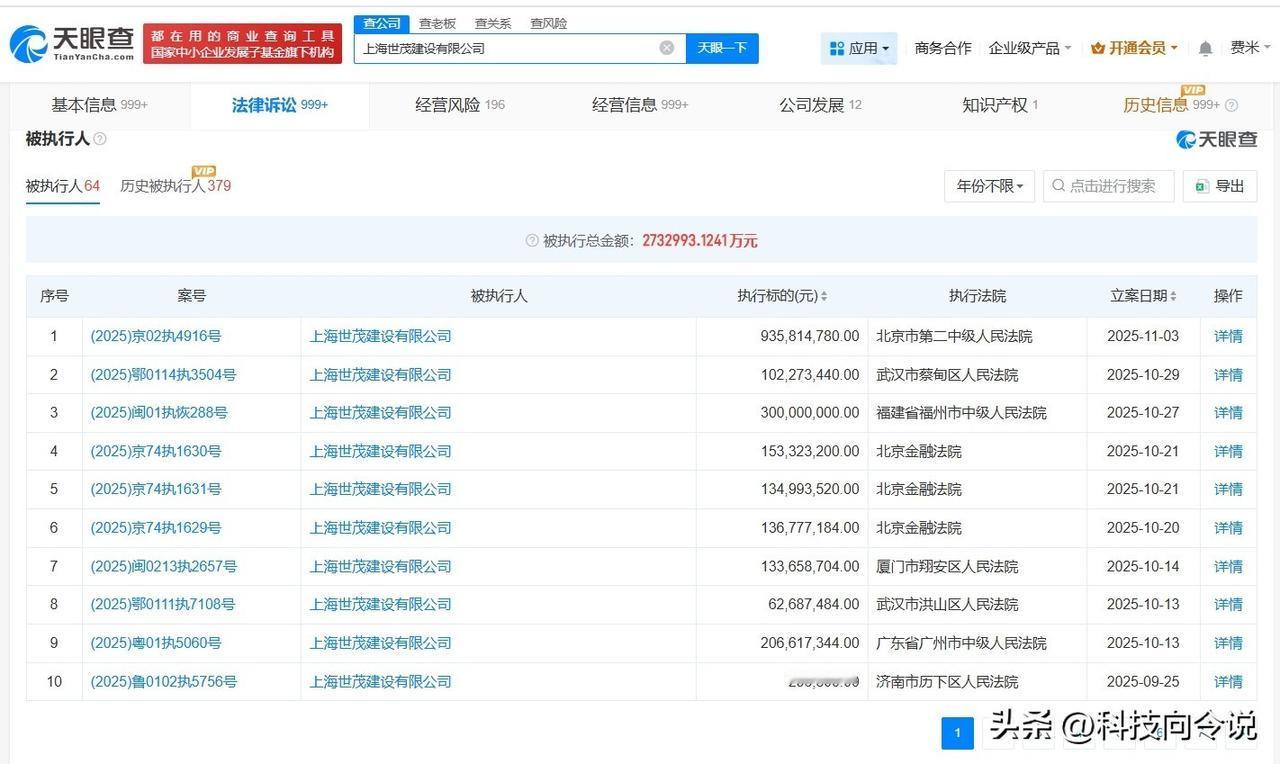Image resolution: width=1280 pixels, height=764 pixels.
Task: Open the 费米 account dropdown
Action: (x=1249, y=47)
